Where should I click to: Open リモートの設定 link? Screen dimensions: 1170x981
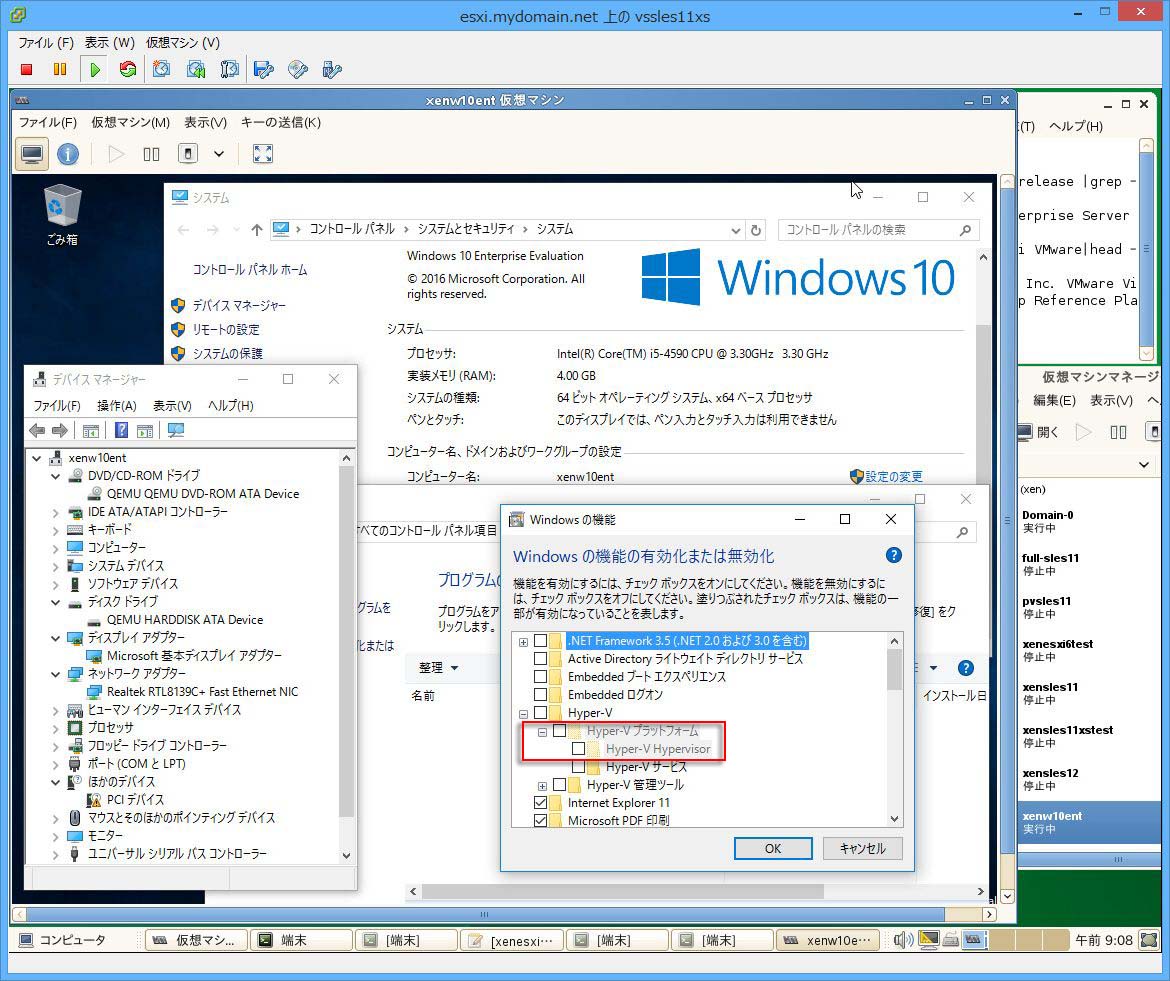tap(226, 329)
